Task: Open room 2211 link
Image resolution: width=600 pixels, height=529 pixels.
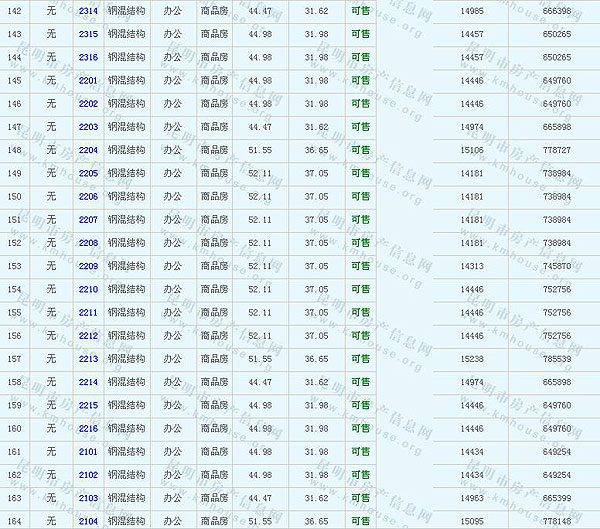Action: (x=88, y=312)
